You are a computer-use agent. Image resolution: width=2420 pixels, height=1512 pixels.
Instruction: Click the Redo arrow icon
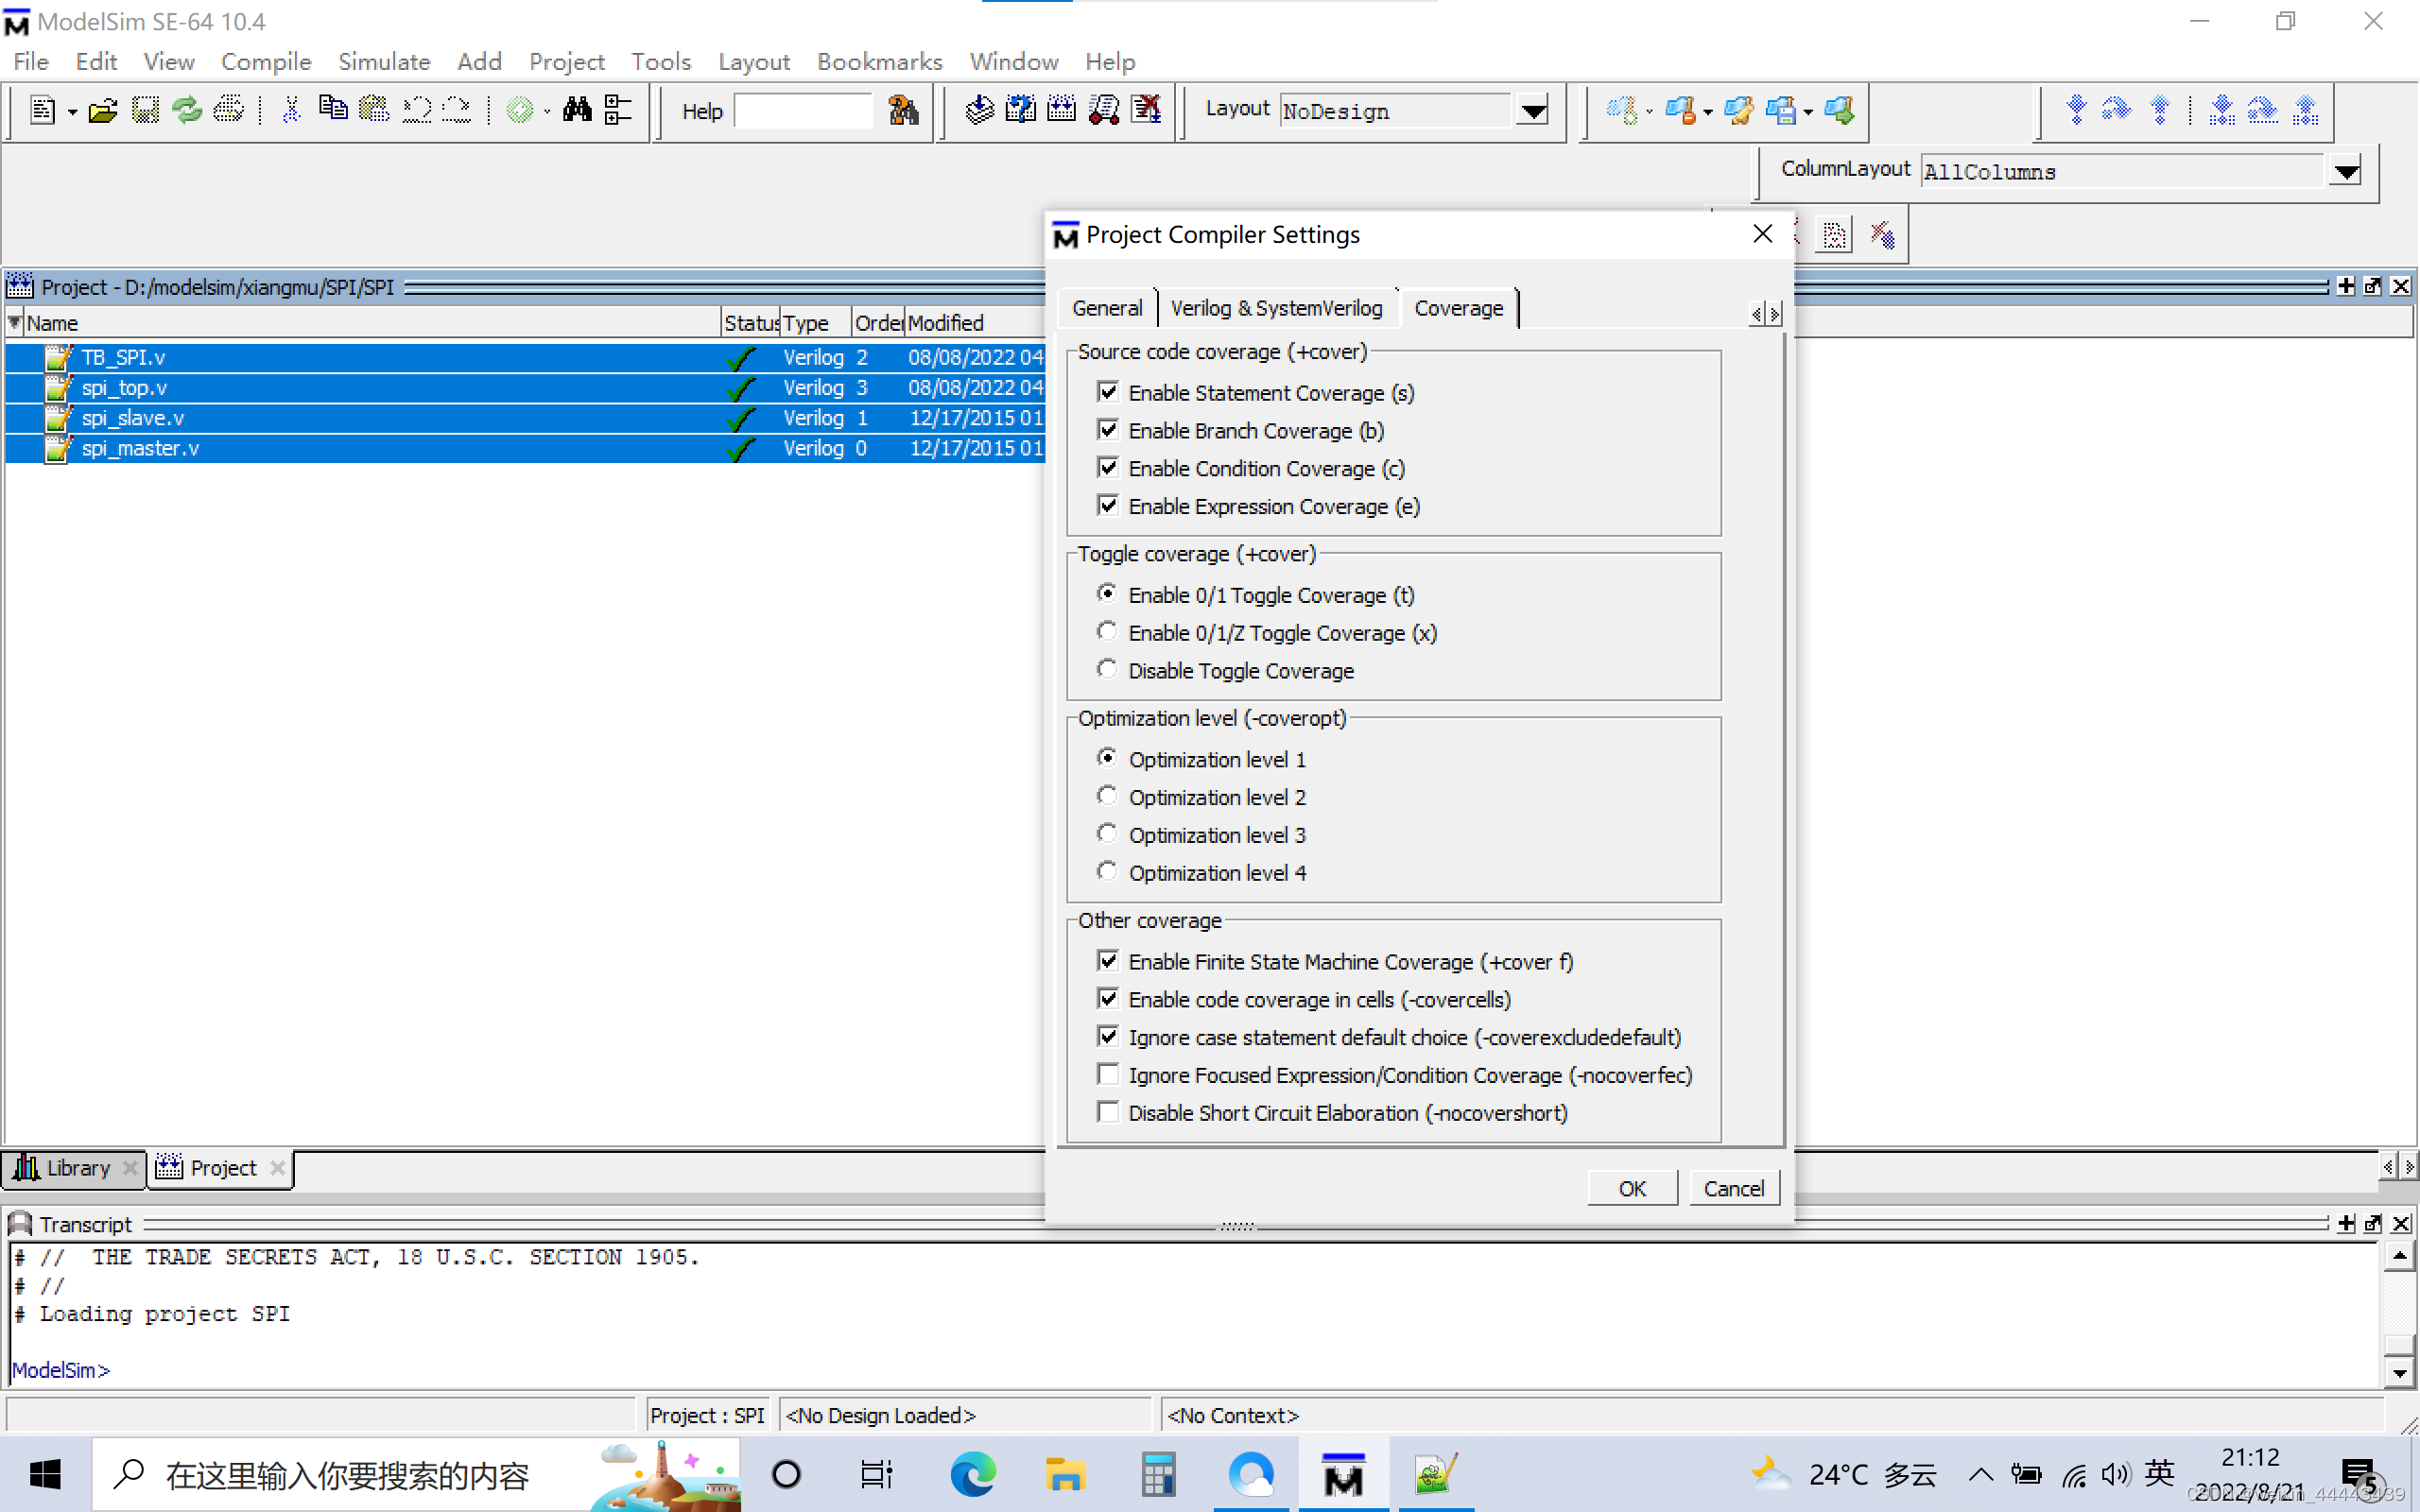[x=457, y=110]
